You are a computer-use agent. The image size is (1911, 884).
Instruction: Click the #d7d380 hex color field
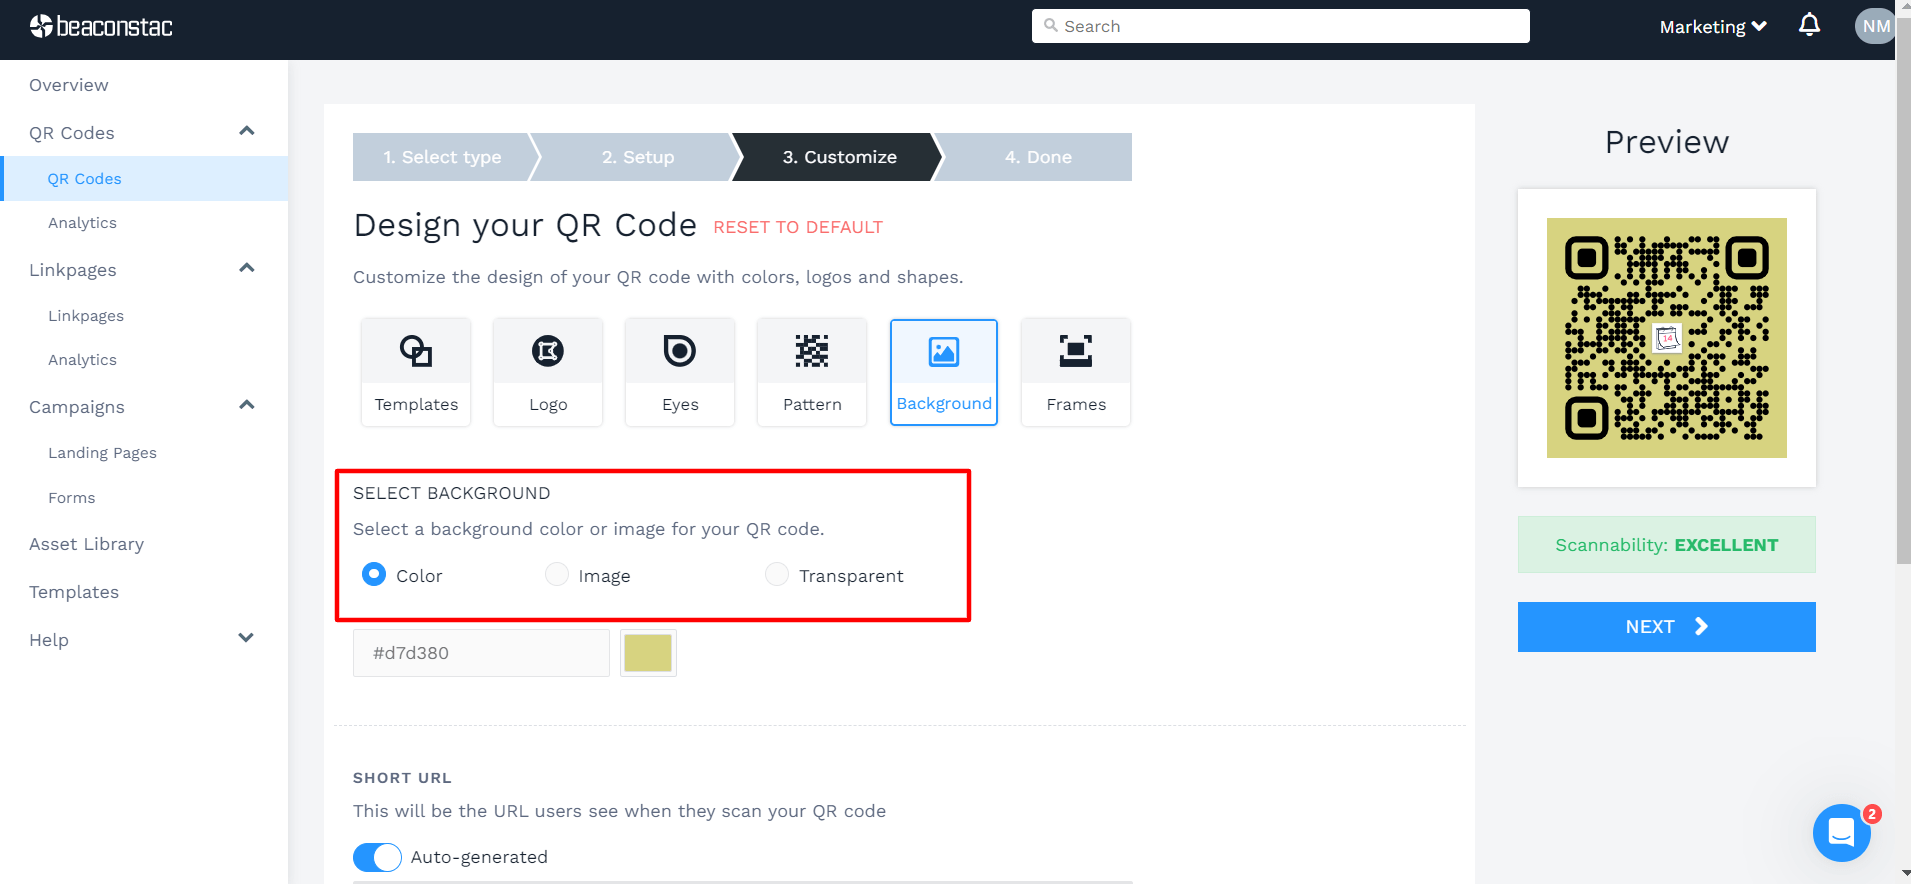click(x=481, y=653)
